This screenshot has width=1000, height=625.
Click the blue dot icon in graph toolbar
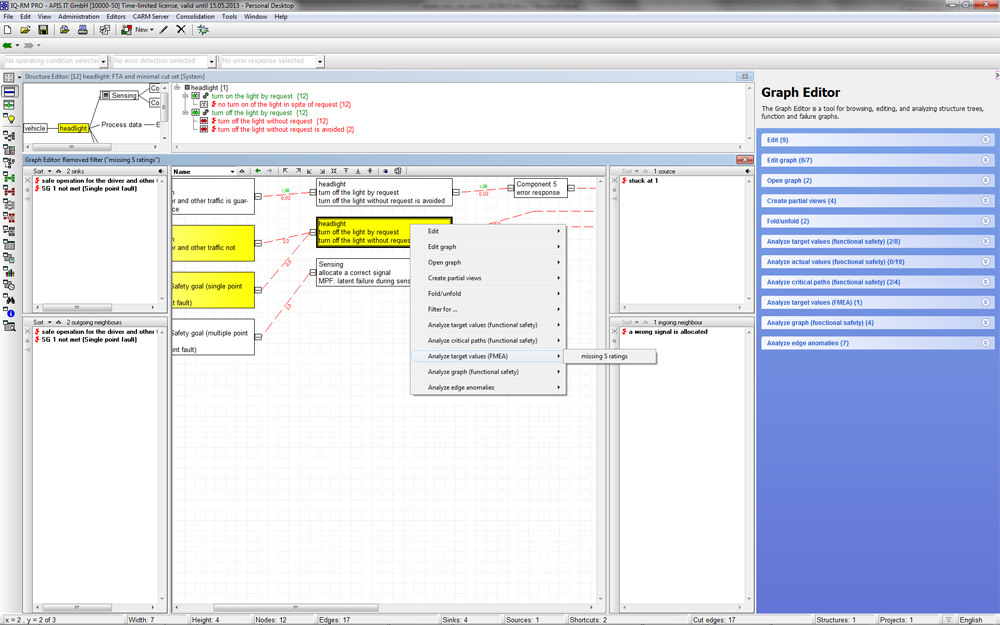point(385,171)
